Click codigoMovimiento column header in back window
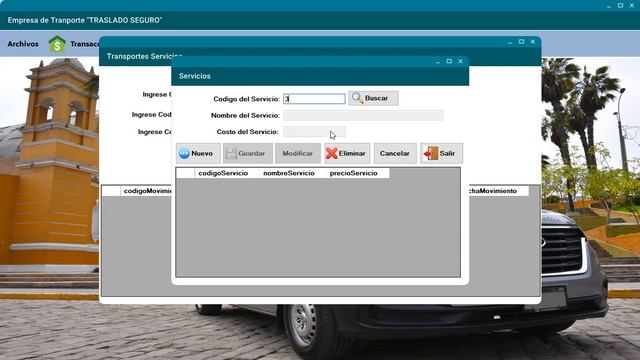Screen dimensions: 640x360 [x=146, y=191]
